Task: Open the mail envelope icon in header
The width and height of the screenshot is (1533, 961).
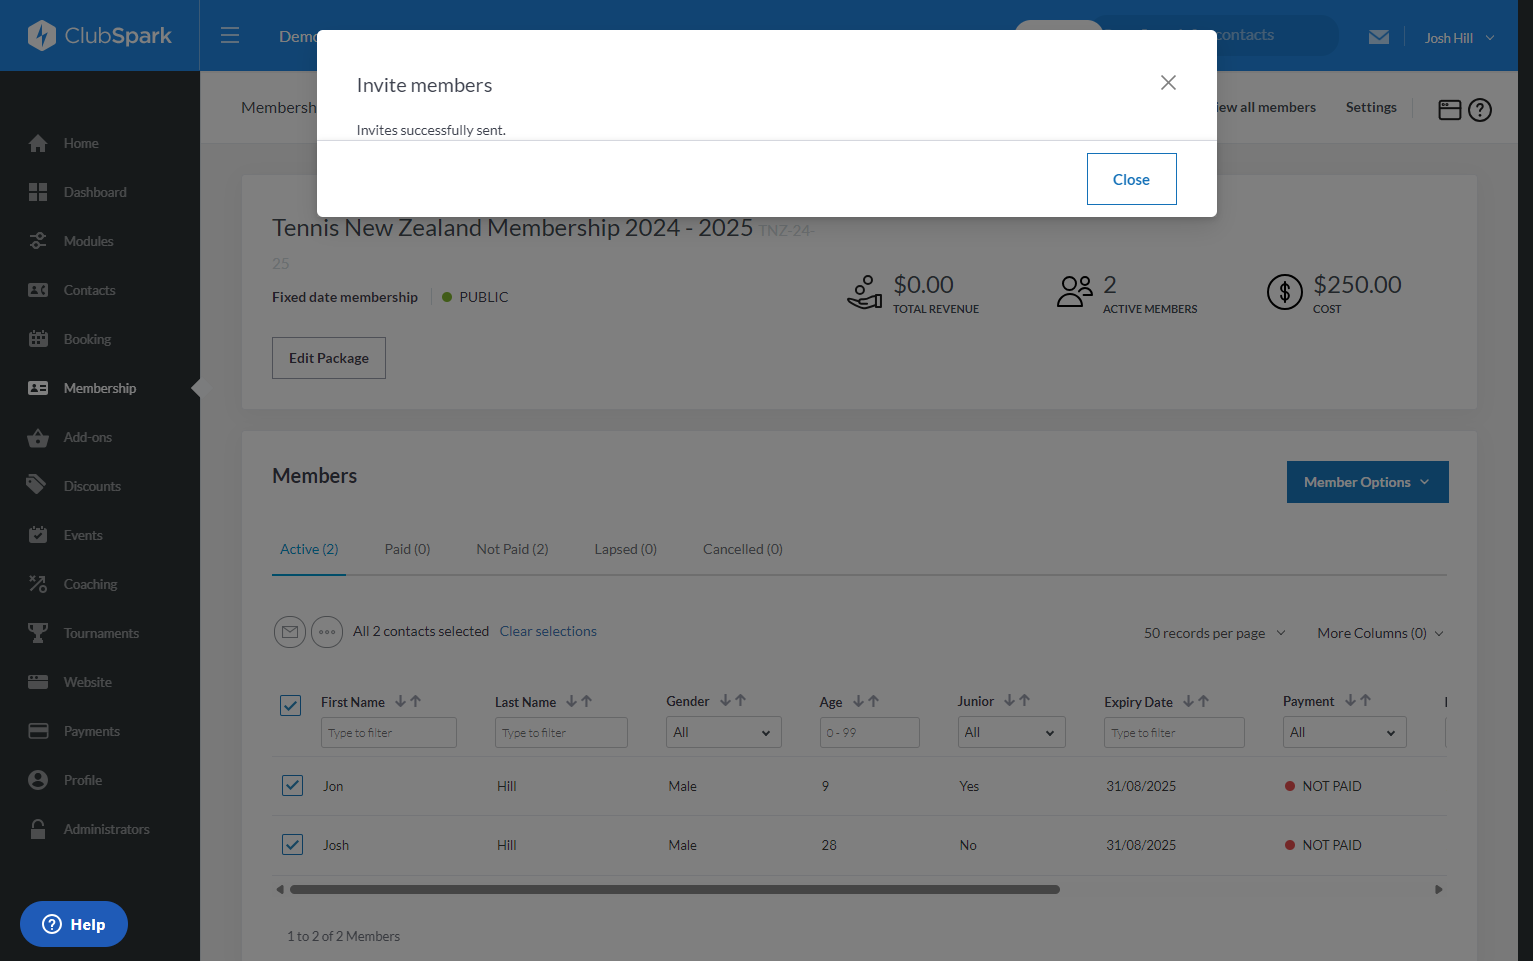Action: click(x=1379, y=37)
